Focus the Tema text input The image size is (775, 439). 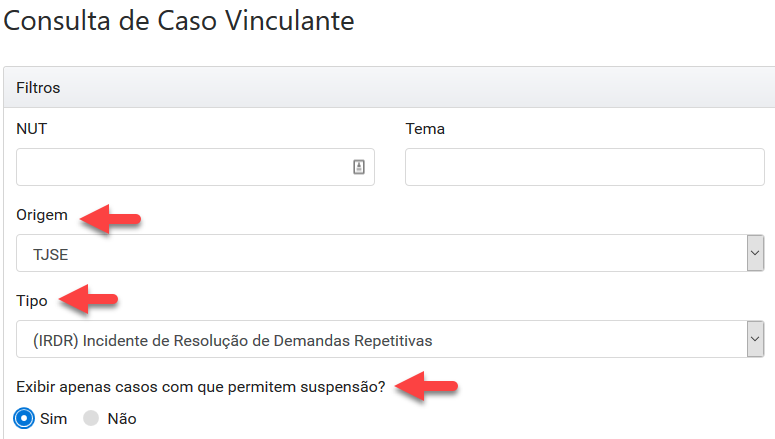584,167
